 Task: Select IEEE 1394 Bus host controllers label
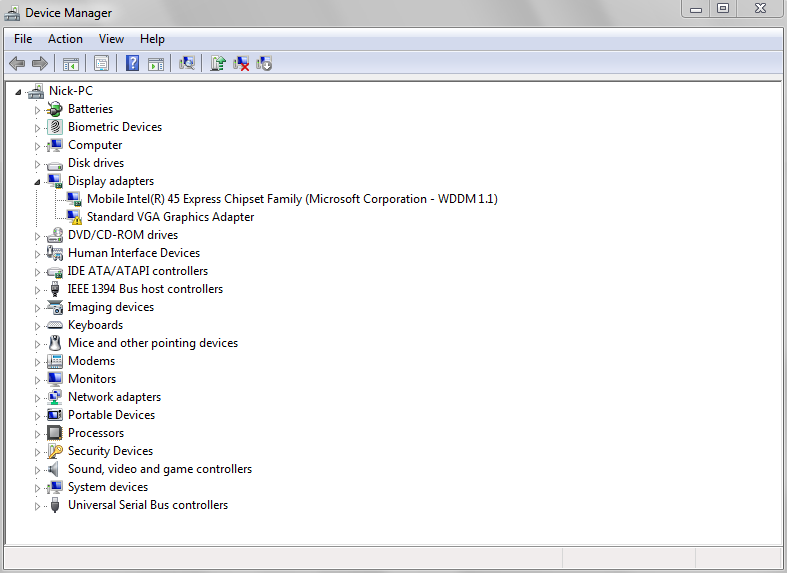[x=146, y=289]
